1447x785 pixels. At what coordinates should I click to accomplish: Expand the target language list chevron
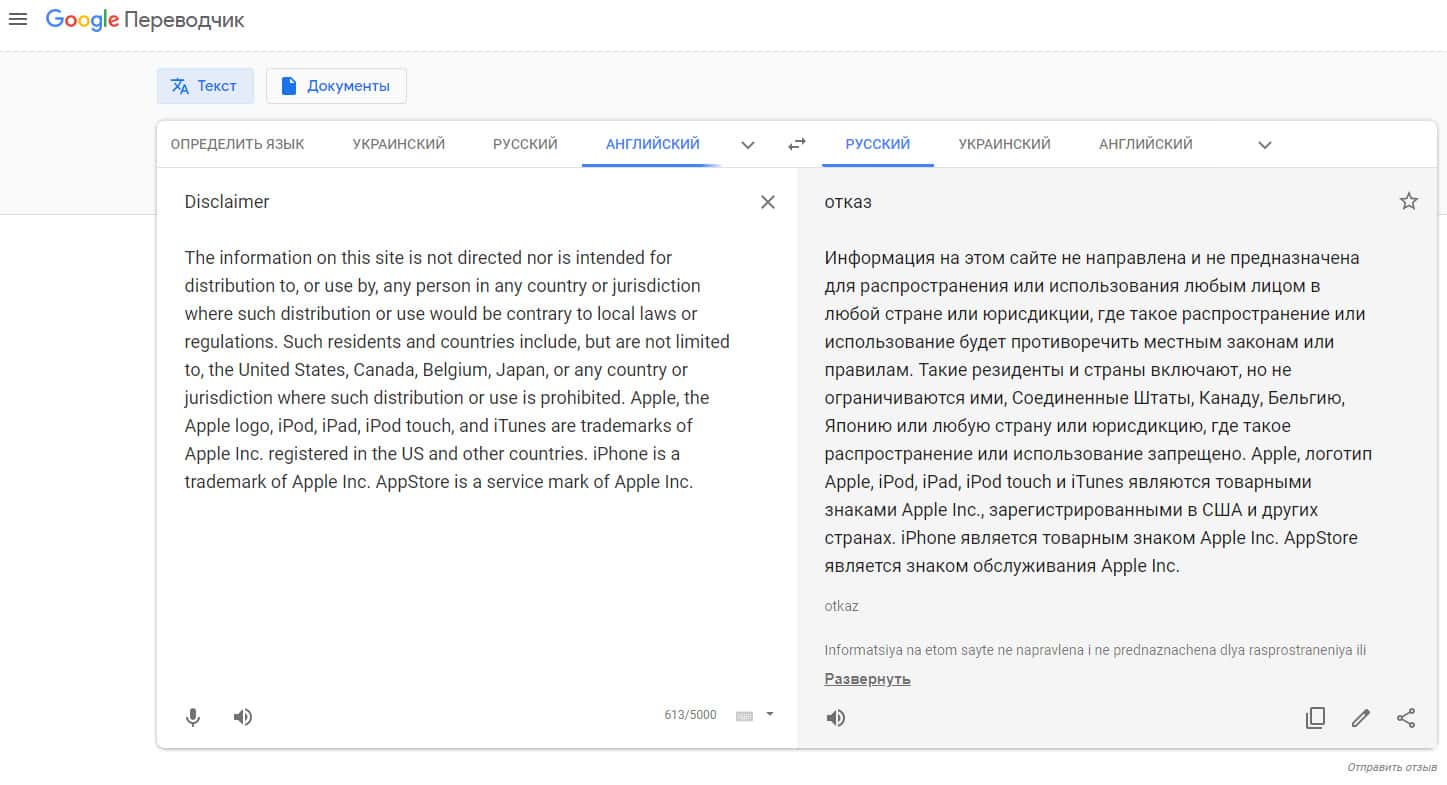(x=1264, y=145)
